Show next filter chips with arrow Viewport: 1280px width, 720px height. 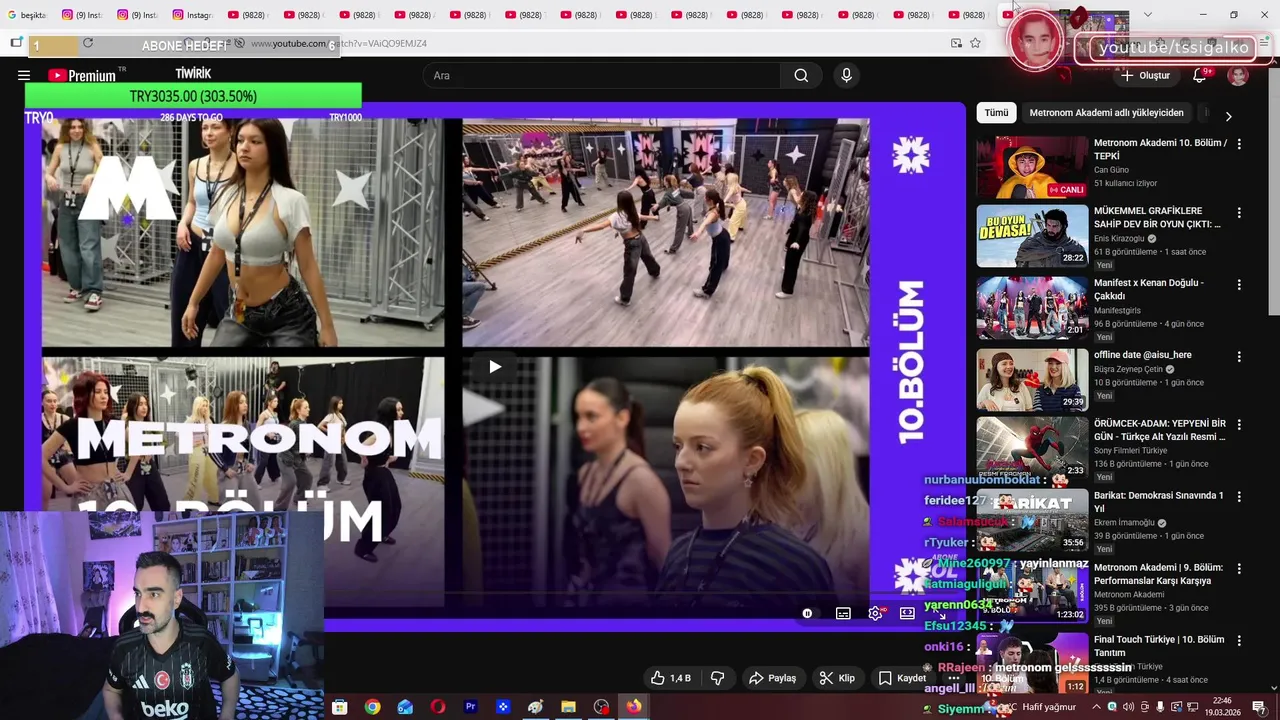tap(1228, 116)
